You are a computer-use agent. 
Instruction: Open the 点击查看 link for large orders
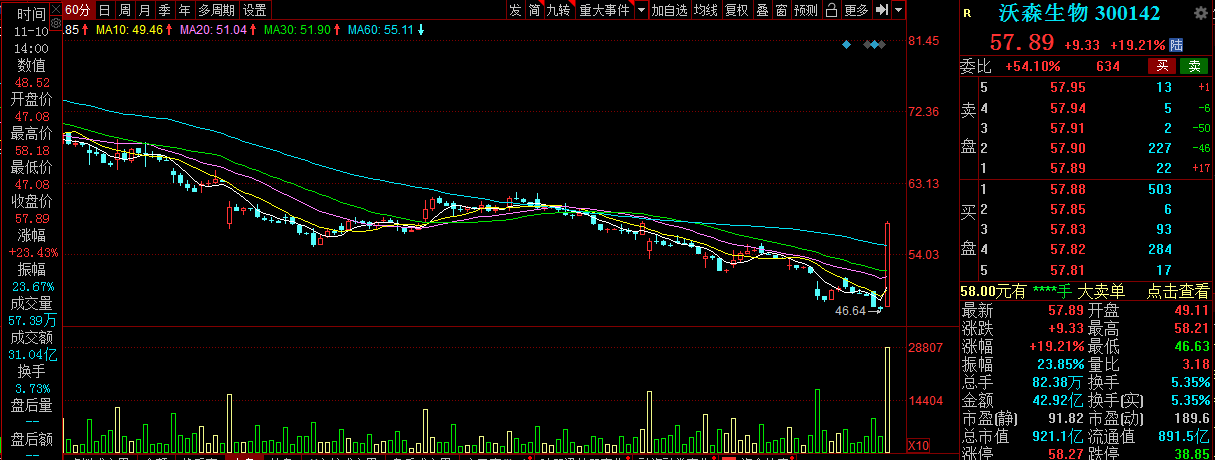(x=1175, y=291)
